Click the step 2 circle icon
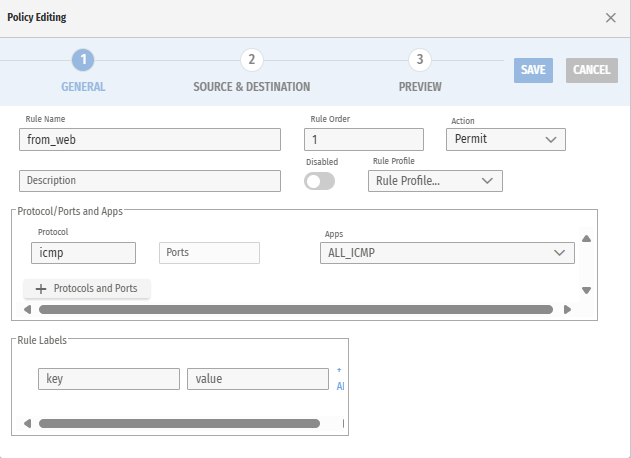 (x=252, y=60)
